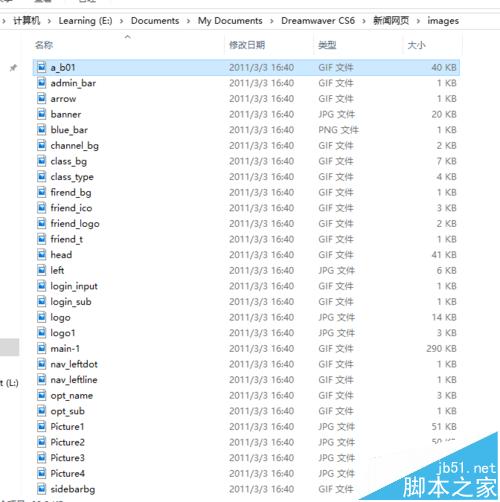Click the friend_ico file icon
The width and height of the screenshot is (500, 502).
[41, 208]
